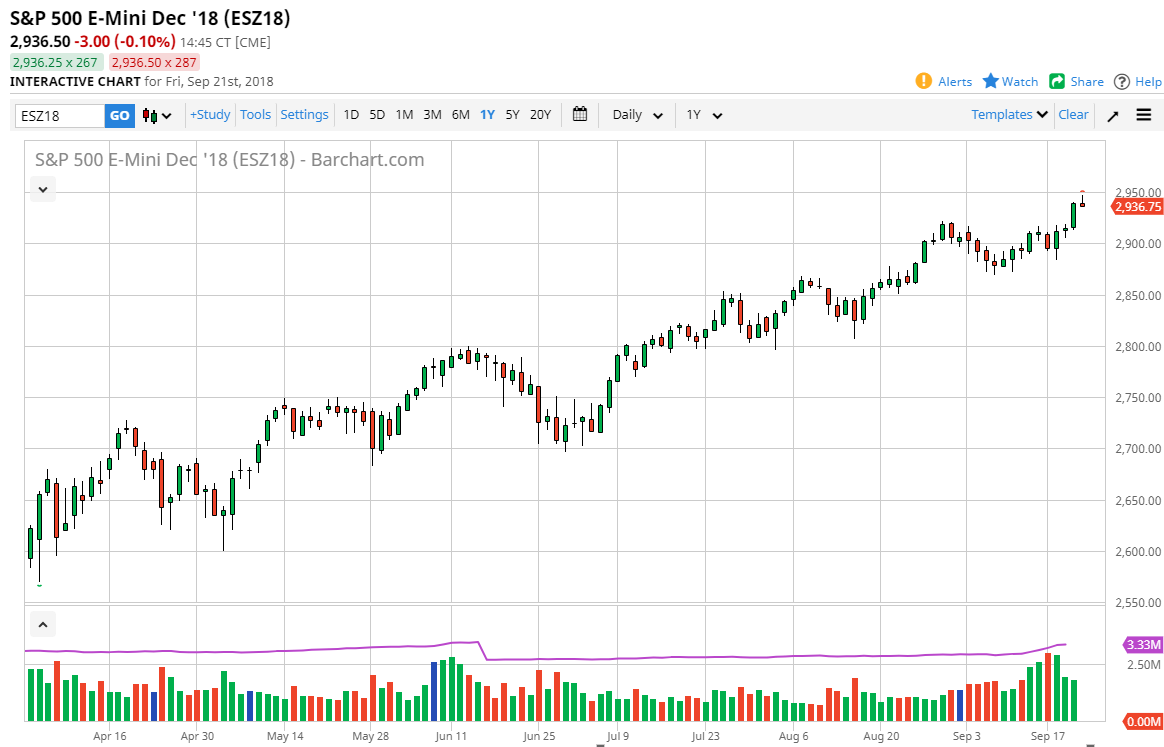Screen dimensions: 1164x747
Task: Click inside the ESZ18 symbol field
Action: pyautogui.click(x=55, y=115)
